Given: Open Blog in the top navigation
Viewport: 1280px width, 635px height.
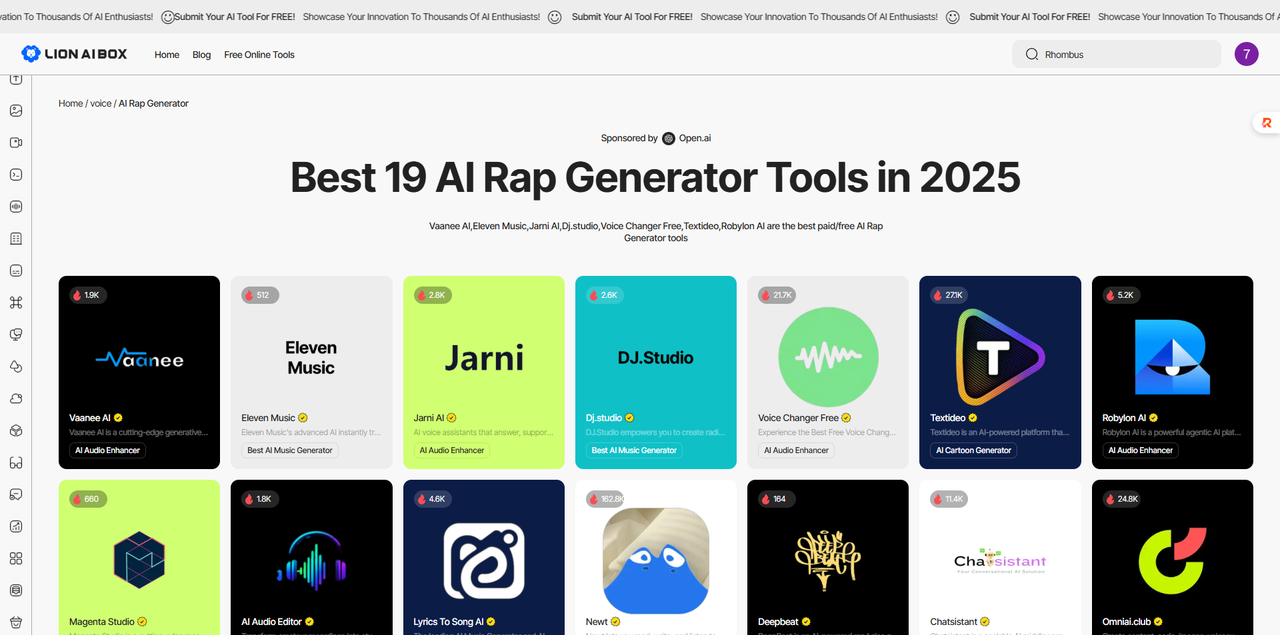Looking at the screenshot, I should [x=202, y=55].
